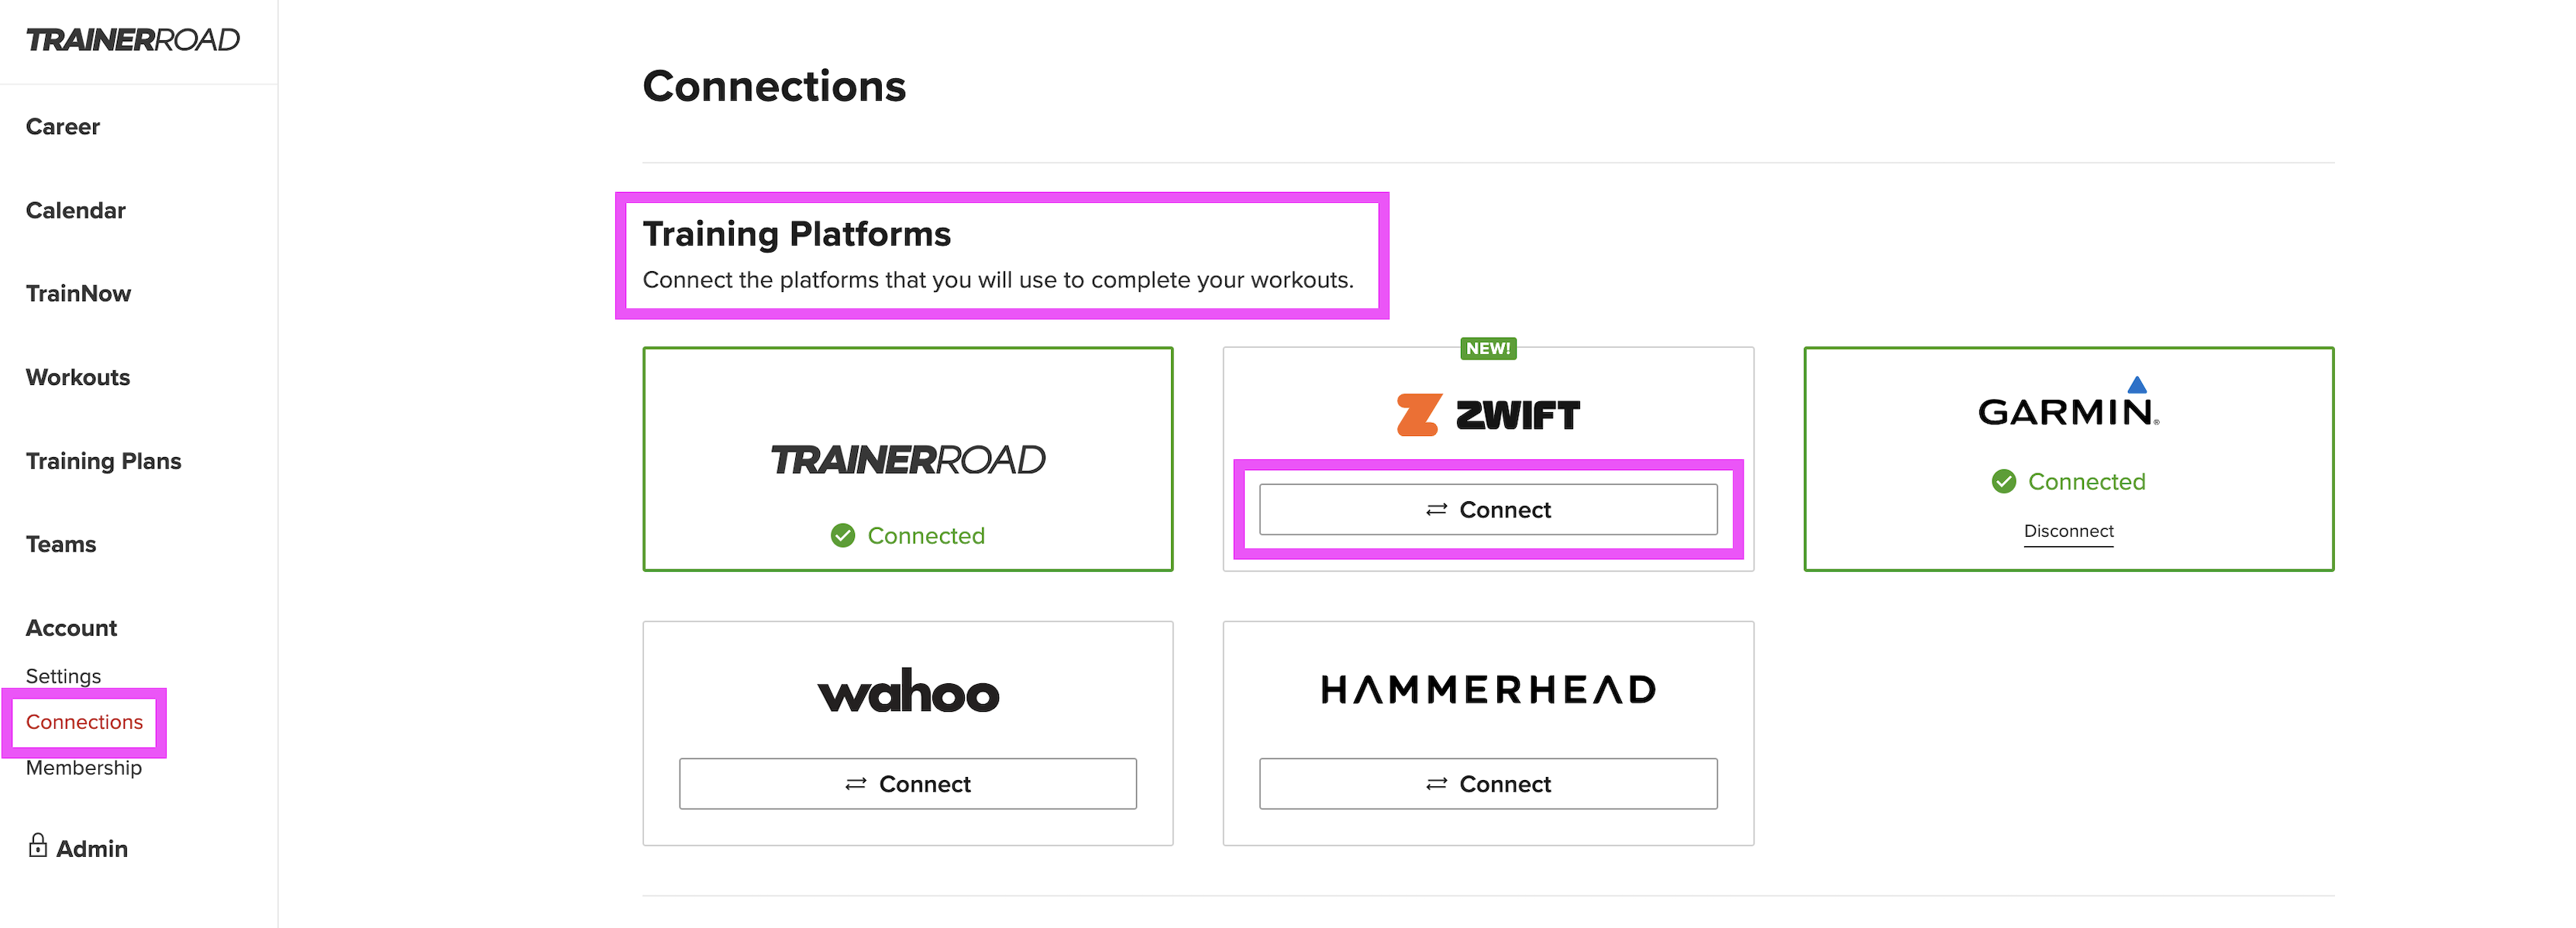This screenshot has width=2576, height=928.
Task: Open the Account Settings page
Action: (63, 676)
